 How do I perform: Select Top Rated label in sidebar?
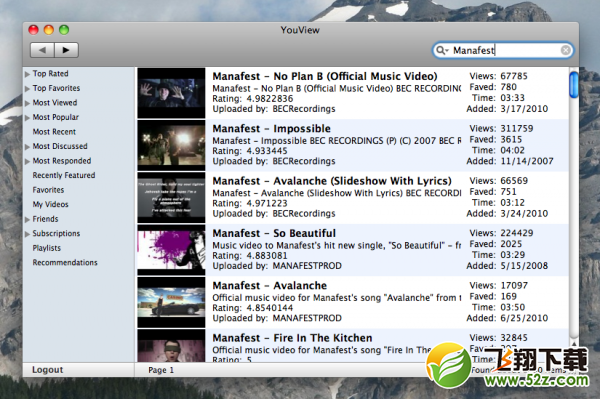pyautogui.click(x=51, y=73)
